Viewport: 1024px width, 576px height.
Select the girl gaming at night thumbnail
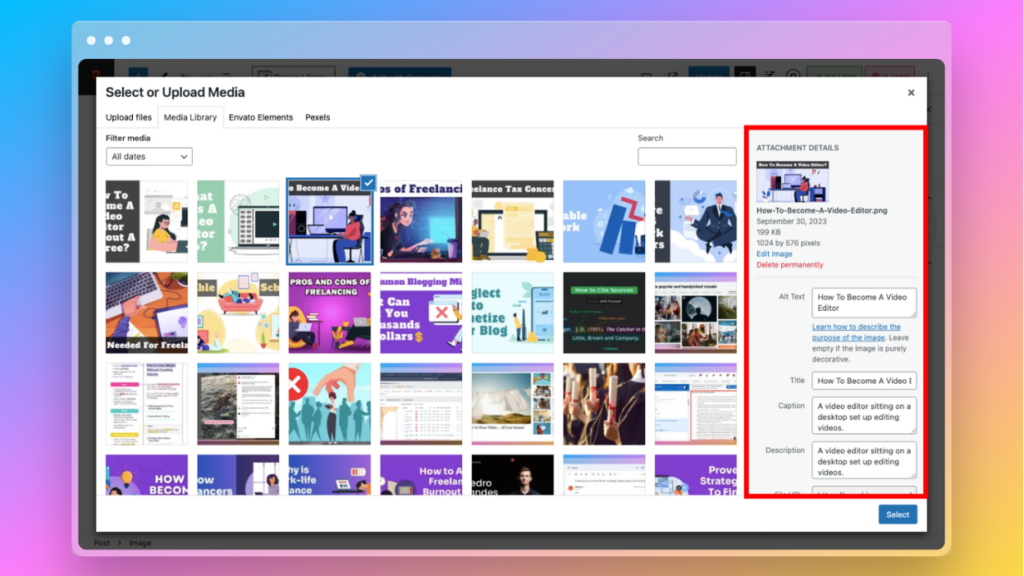pos(421,221)
